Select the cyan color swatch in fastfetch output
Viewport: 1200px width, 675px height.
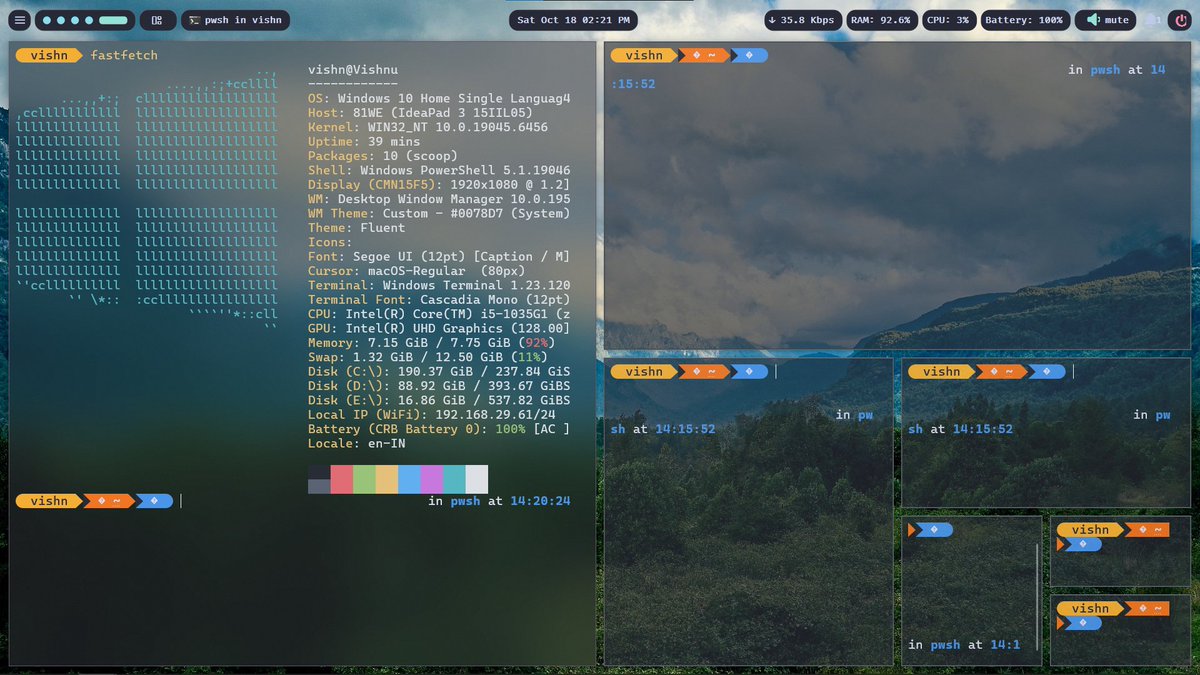point(454,479)
